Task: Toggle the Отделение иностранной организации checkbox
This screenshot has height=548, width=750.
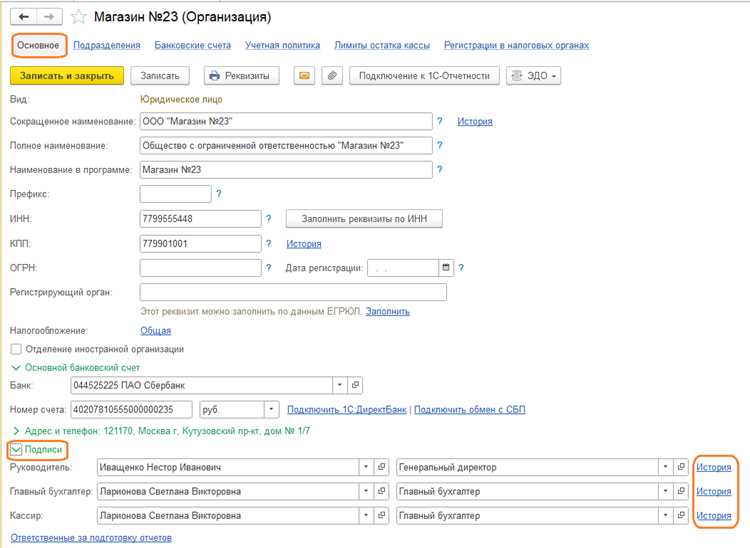Action: coord(16,349)
